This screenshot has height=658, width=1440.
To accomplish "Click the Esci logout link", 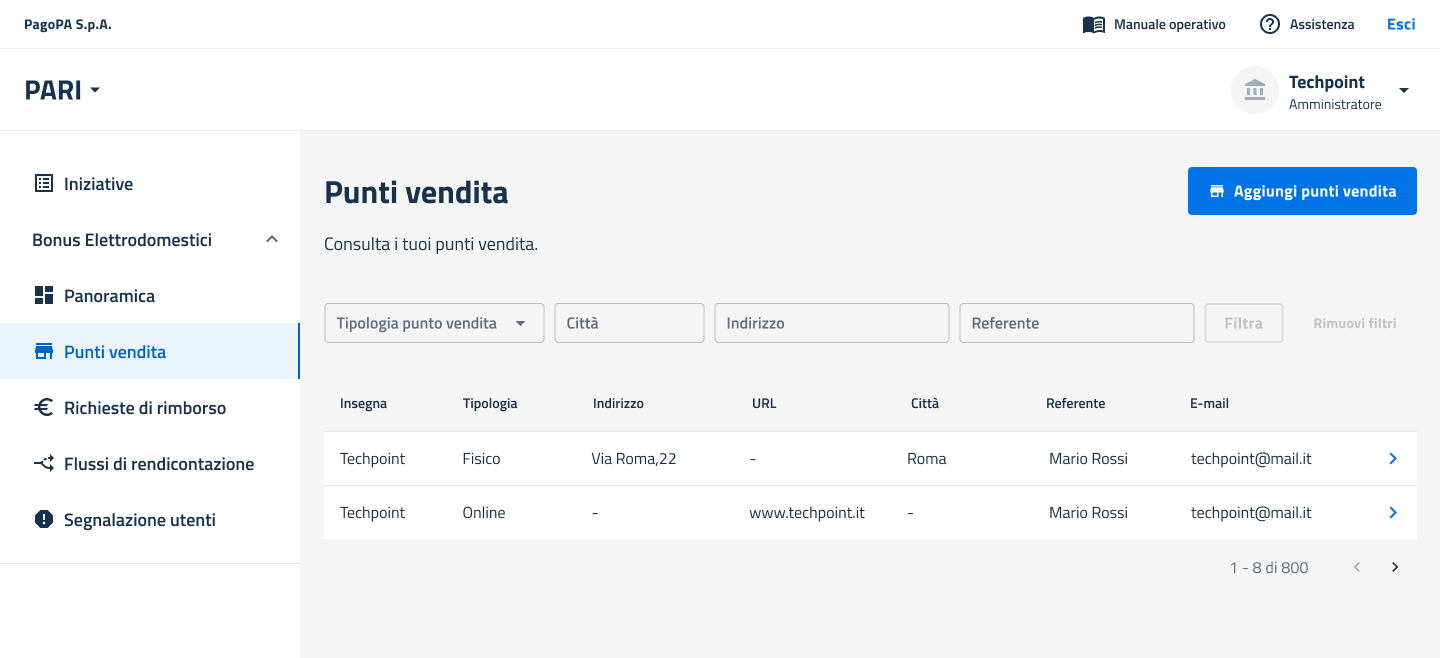I will [x=1400, y=24].
